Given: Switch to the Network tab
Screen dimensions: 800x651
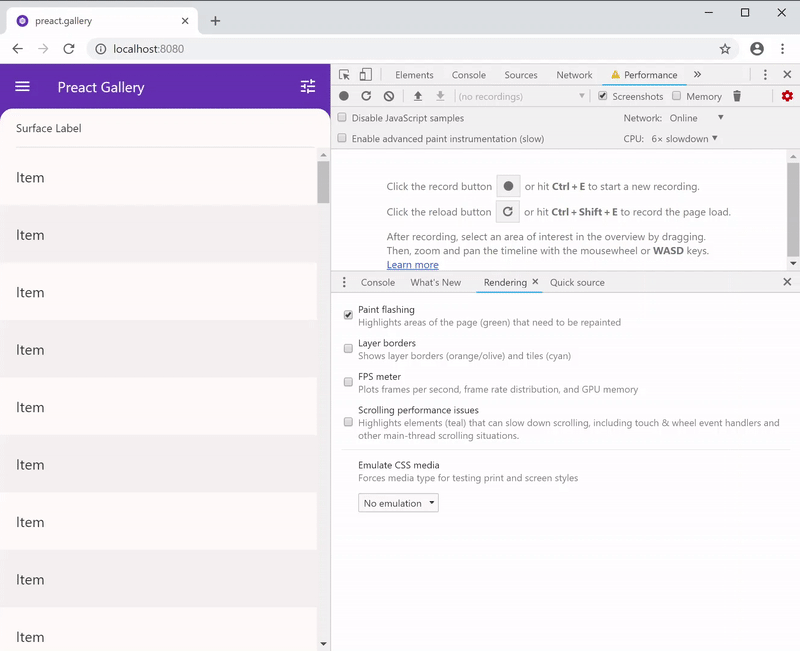Looking at the screenshot, I should point(574,75).
